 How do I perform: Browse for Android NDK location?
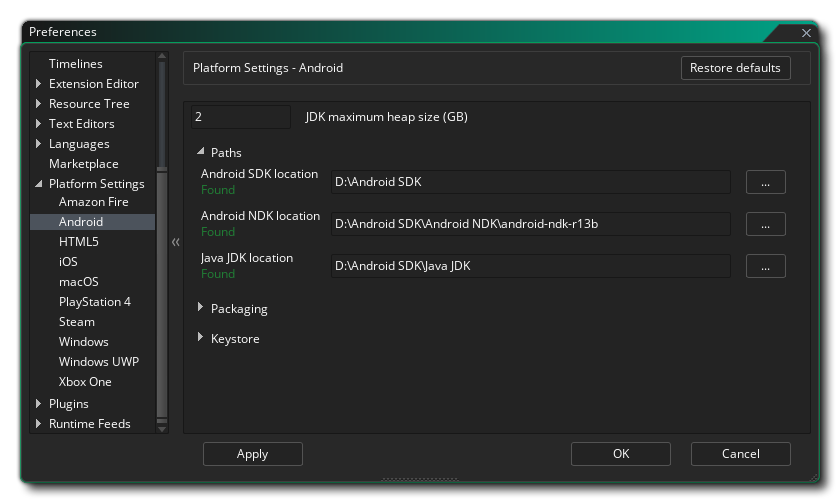pyautogui.click(x=766, y=224)
